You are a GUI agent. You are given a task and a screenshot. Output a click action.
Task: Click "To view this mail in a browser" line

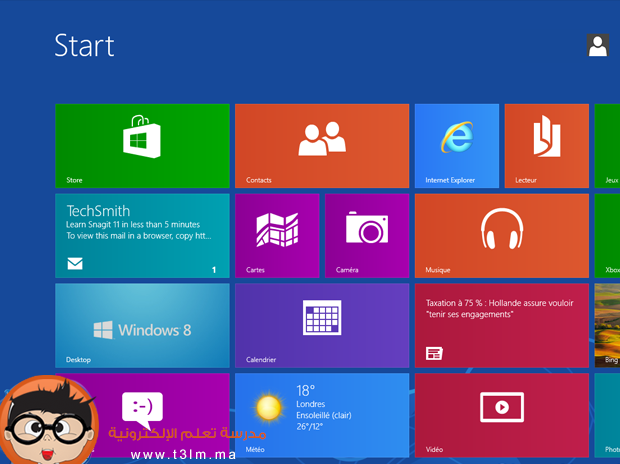(138, 236)
